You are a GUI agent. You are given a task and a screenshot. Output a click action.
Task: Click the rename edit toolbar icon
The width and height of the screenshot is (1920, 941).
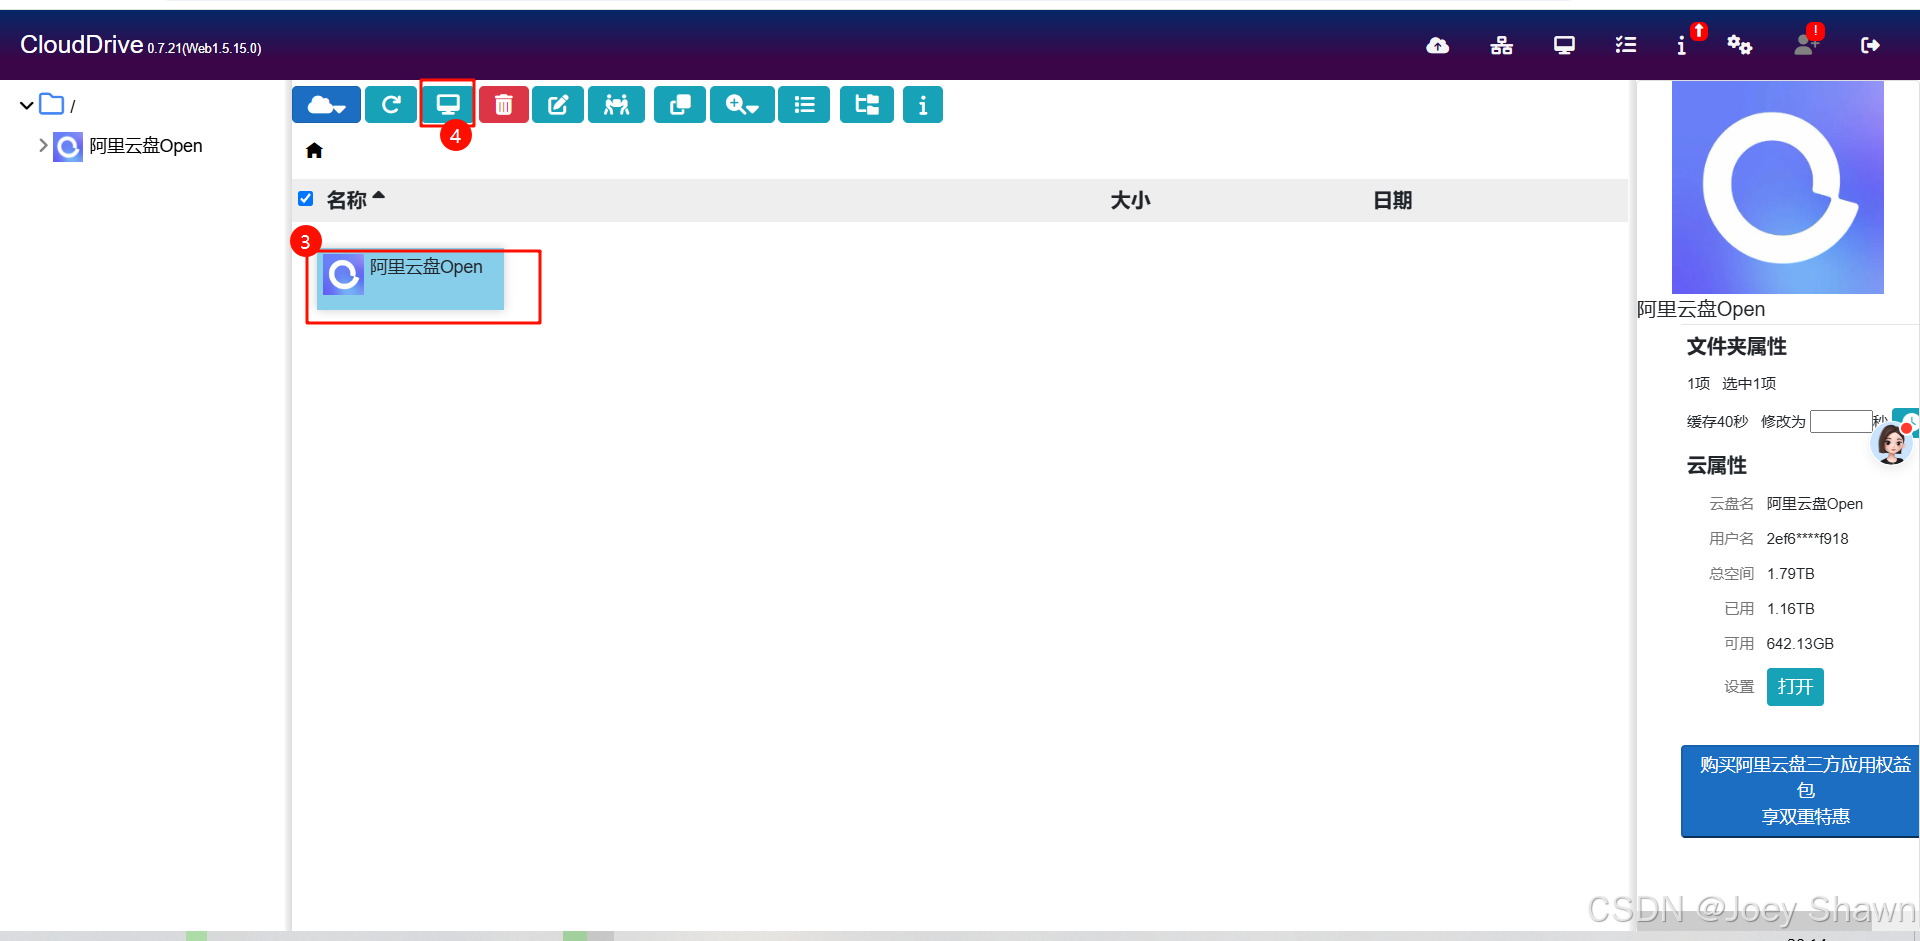tap(558, 105)
